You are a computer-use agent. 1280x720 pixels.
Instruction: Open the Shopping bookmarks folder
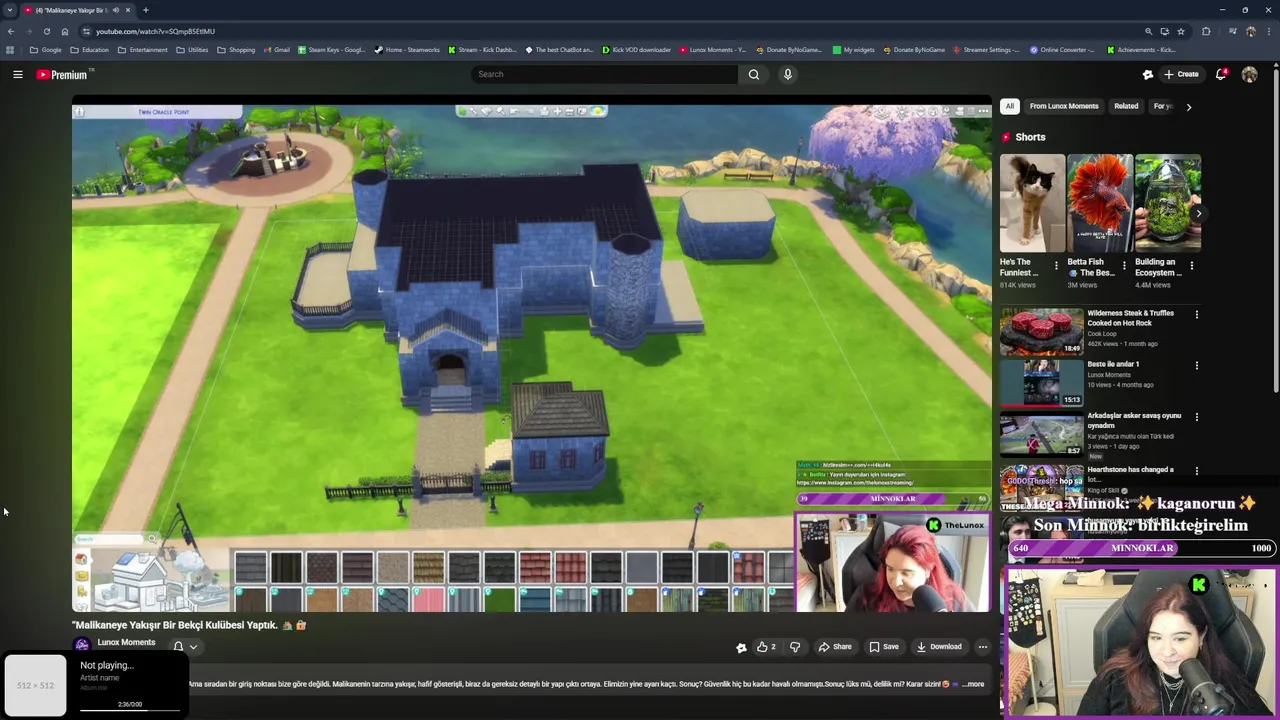click(x=236, y=50)
